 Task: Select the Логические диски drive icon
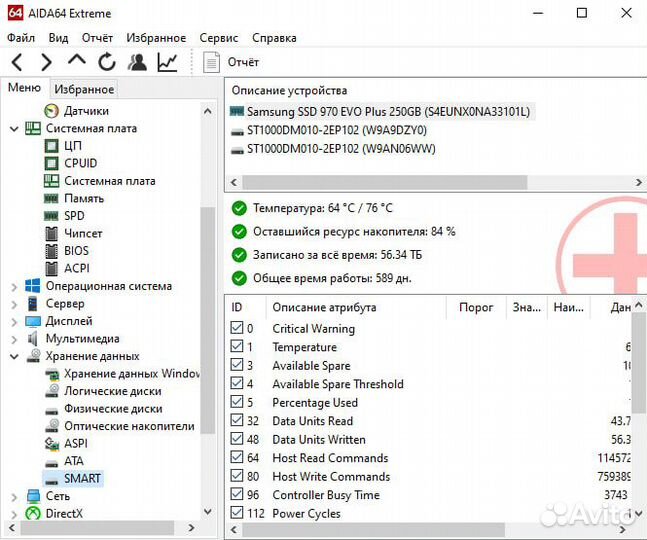click(x=52, y=391)
